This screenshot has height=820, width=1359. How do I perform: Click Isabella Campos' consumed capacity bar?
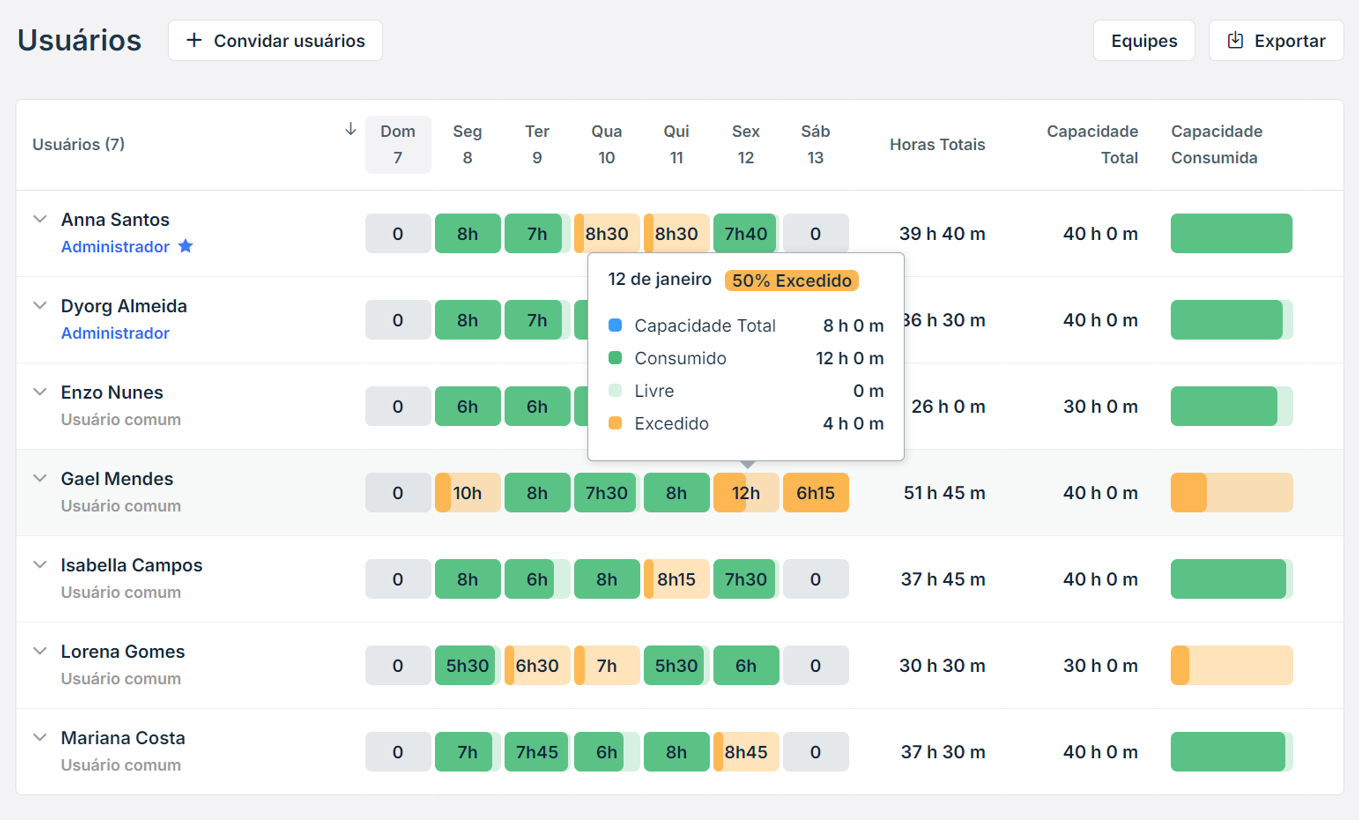click(1231, 579)
